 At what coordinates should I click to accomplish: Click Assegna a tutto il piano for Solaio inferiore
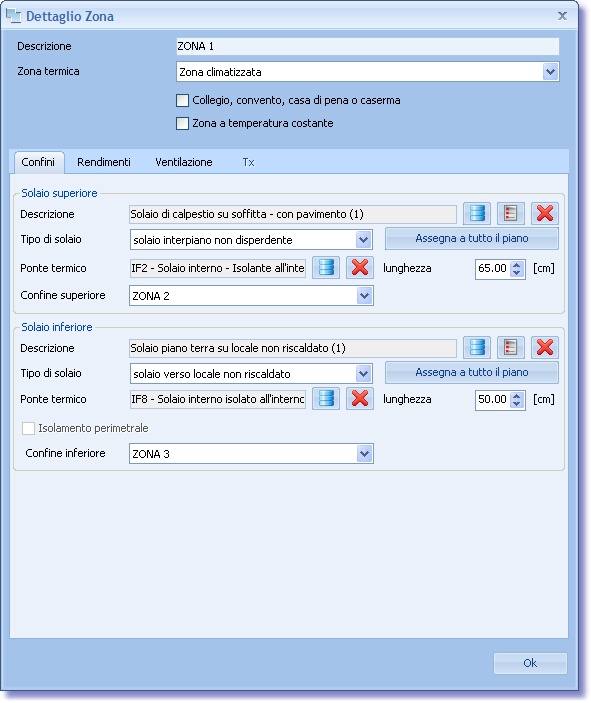(472, 373)
